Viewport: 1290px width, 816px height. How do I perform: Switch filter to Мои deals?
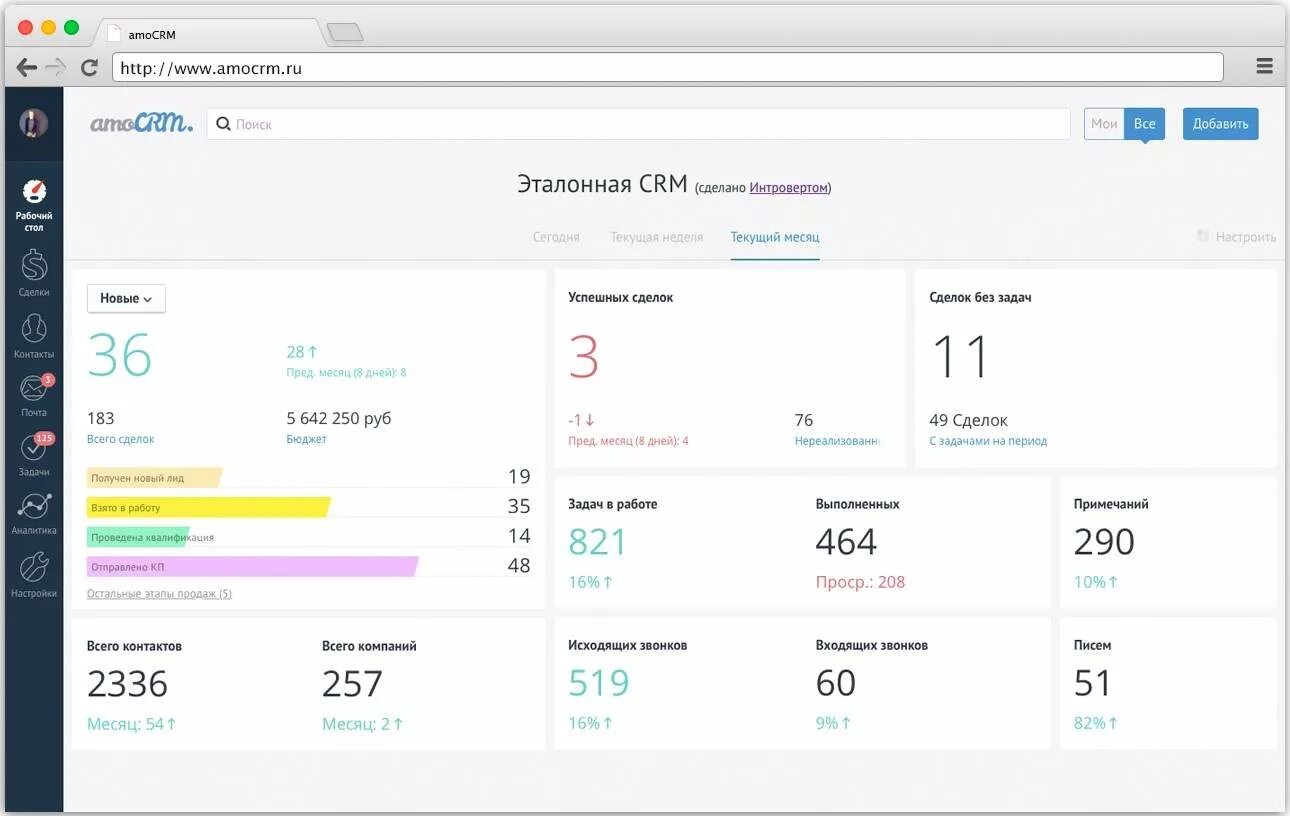(1103, 123)
